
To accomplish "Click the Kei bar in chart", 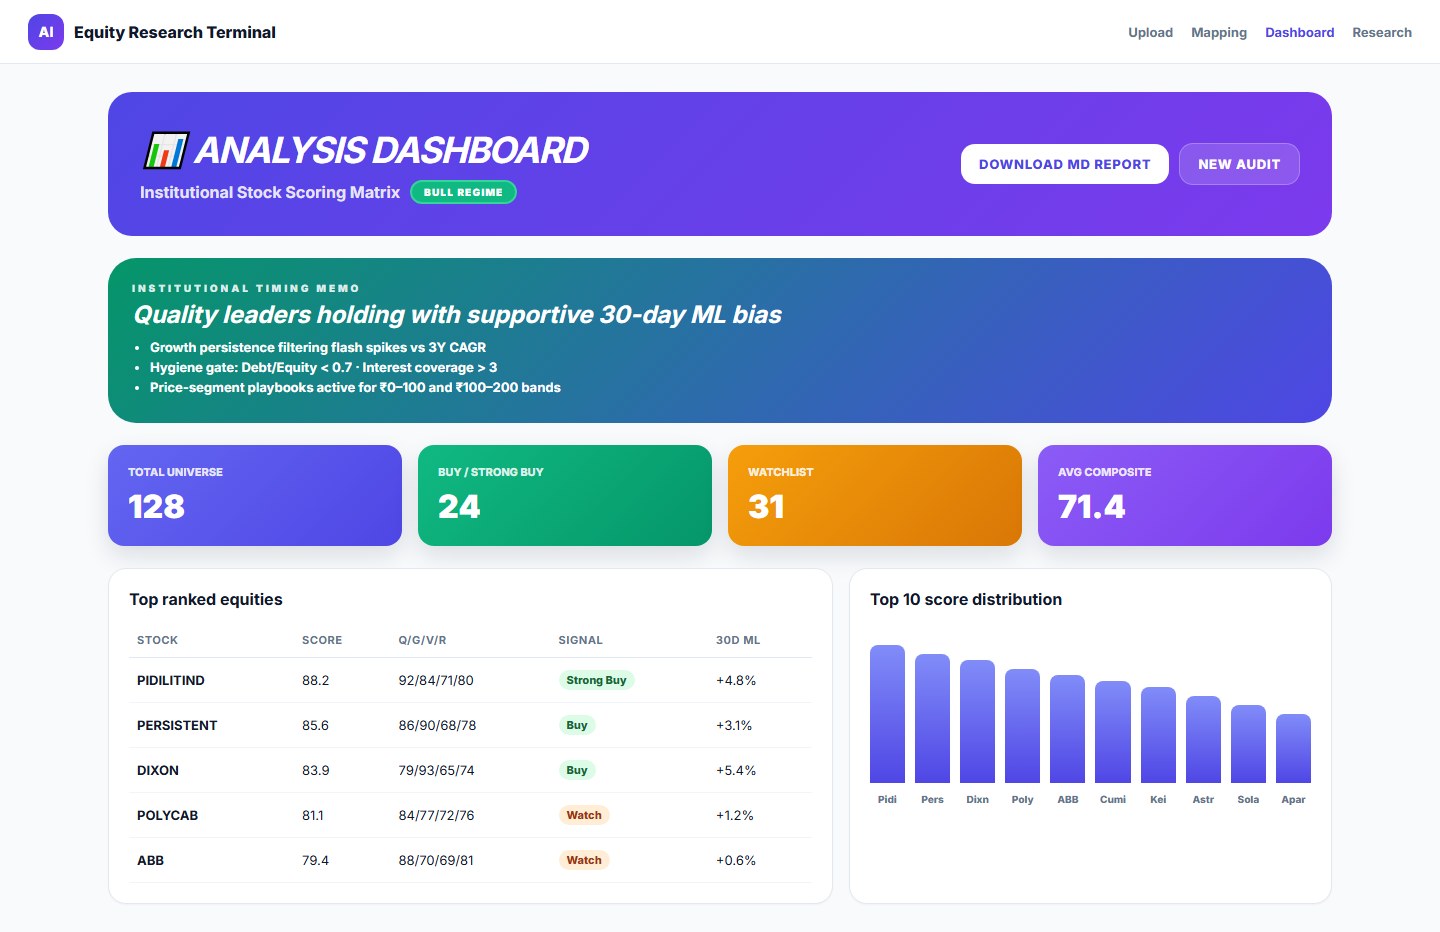I will (1158, 735).
